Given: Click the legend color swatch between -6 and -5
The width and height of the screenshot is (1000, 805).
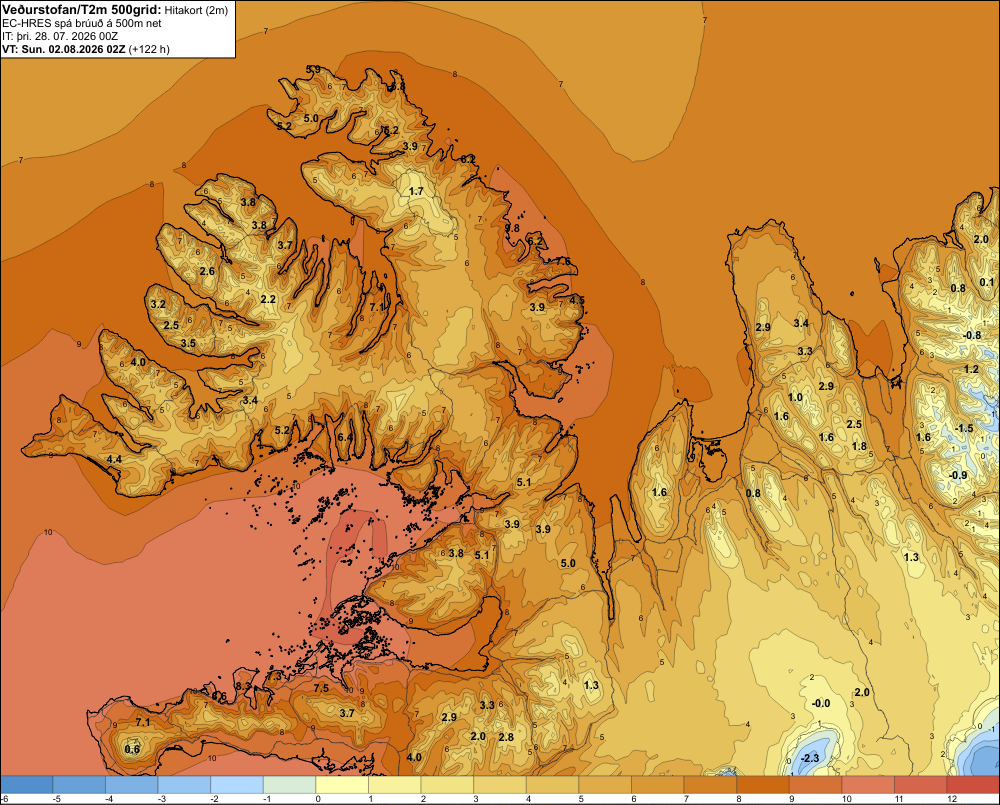Looking at the screenshot, I should [27, 785].
